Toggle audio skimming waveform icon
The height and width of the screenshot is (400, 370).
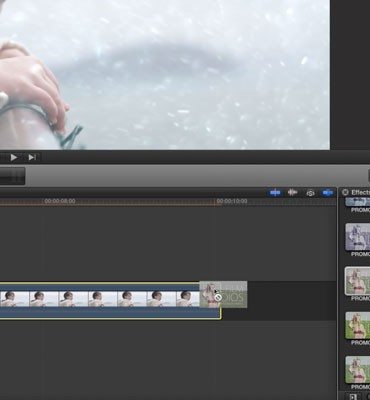[293, 193]
